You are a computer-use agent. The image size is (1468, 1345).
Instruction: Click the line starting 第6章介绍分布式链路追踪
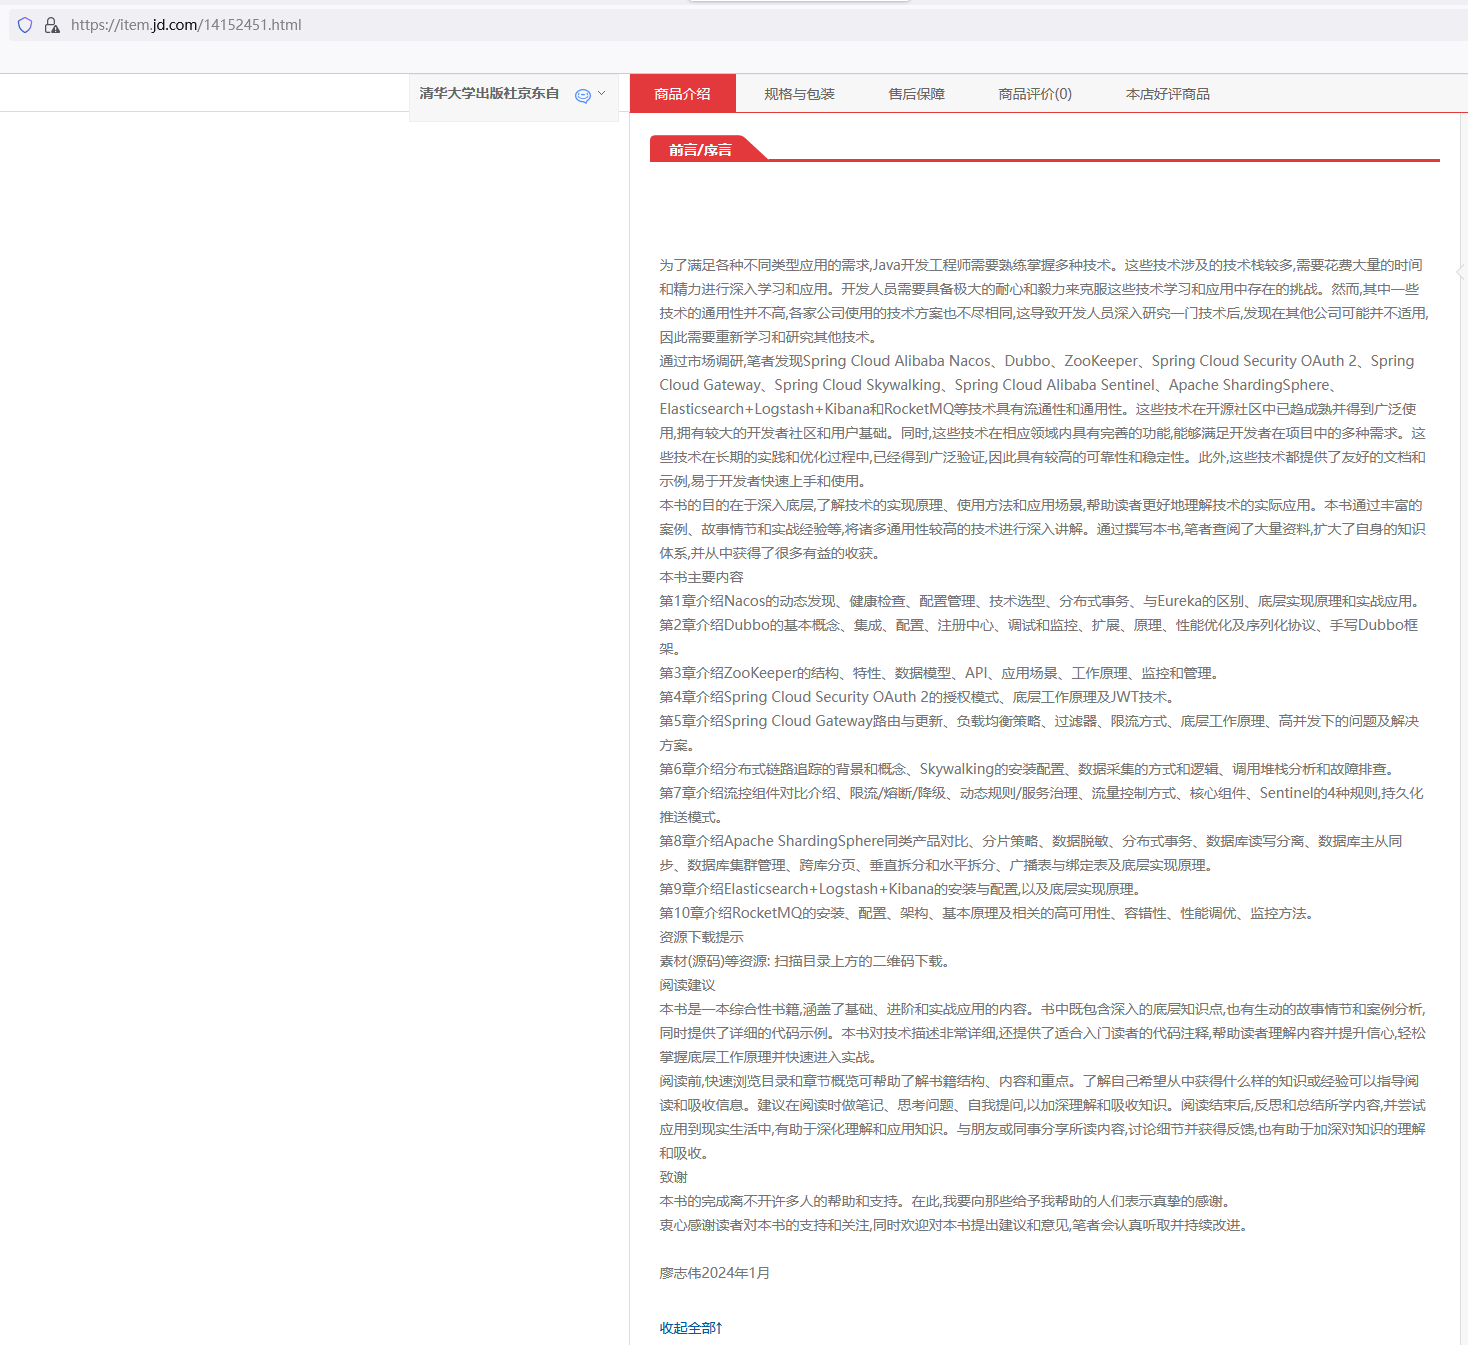[x=1029, y=769]
